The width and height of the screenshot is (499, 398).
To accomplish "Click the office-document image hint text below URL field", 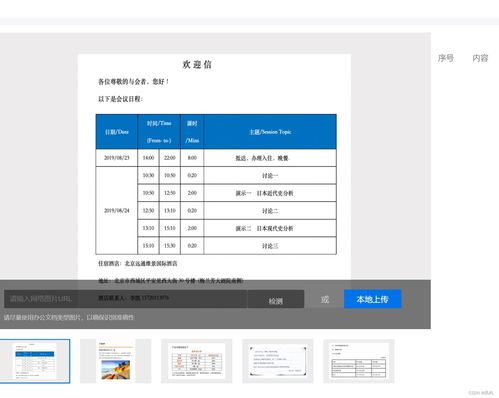I will click(69, 317).
